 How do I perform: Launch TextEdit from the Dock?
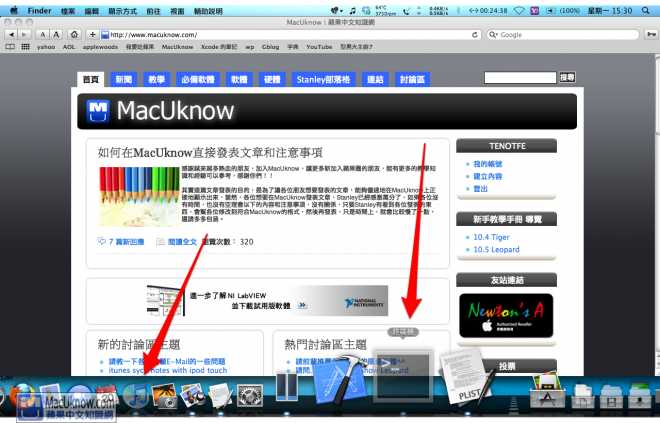pyautogui.click(x=221, y=396)
